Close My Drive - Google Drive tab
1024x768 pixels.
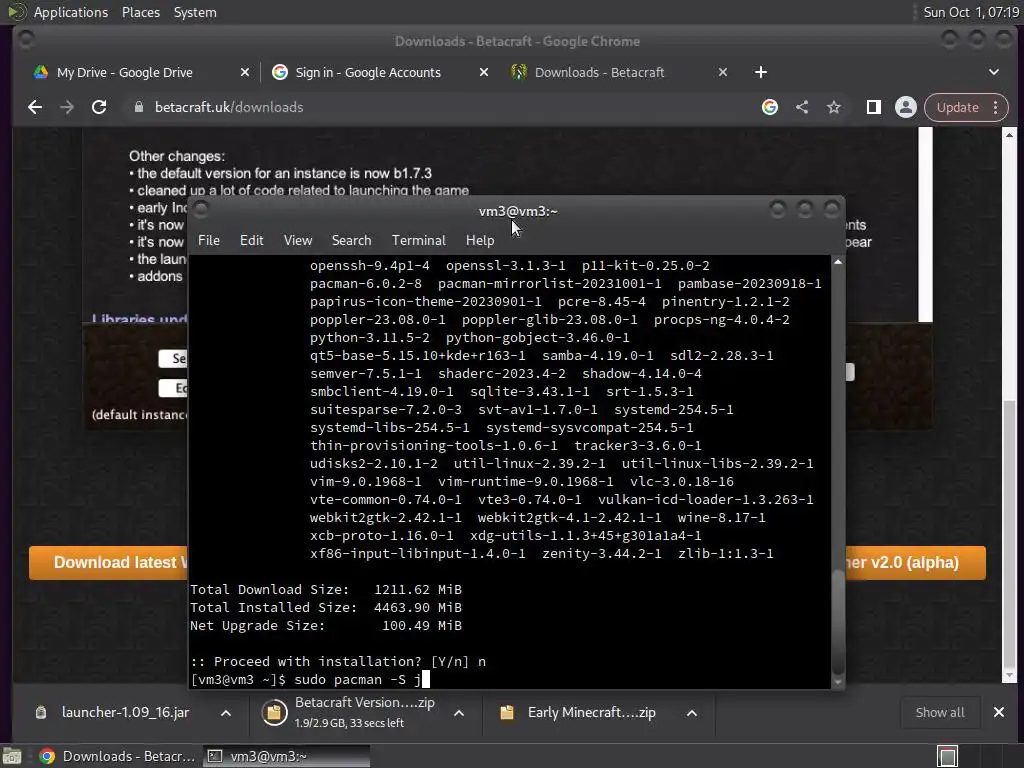[x=245, y=72]
